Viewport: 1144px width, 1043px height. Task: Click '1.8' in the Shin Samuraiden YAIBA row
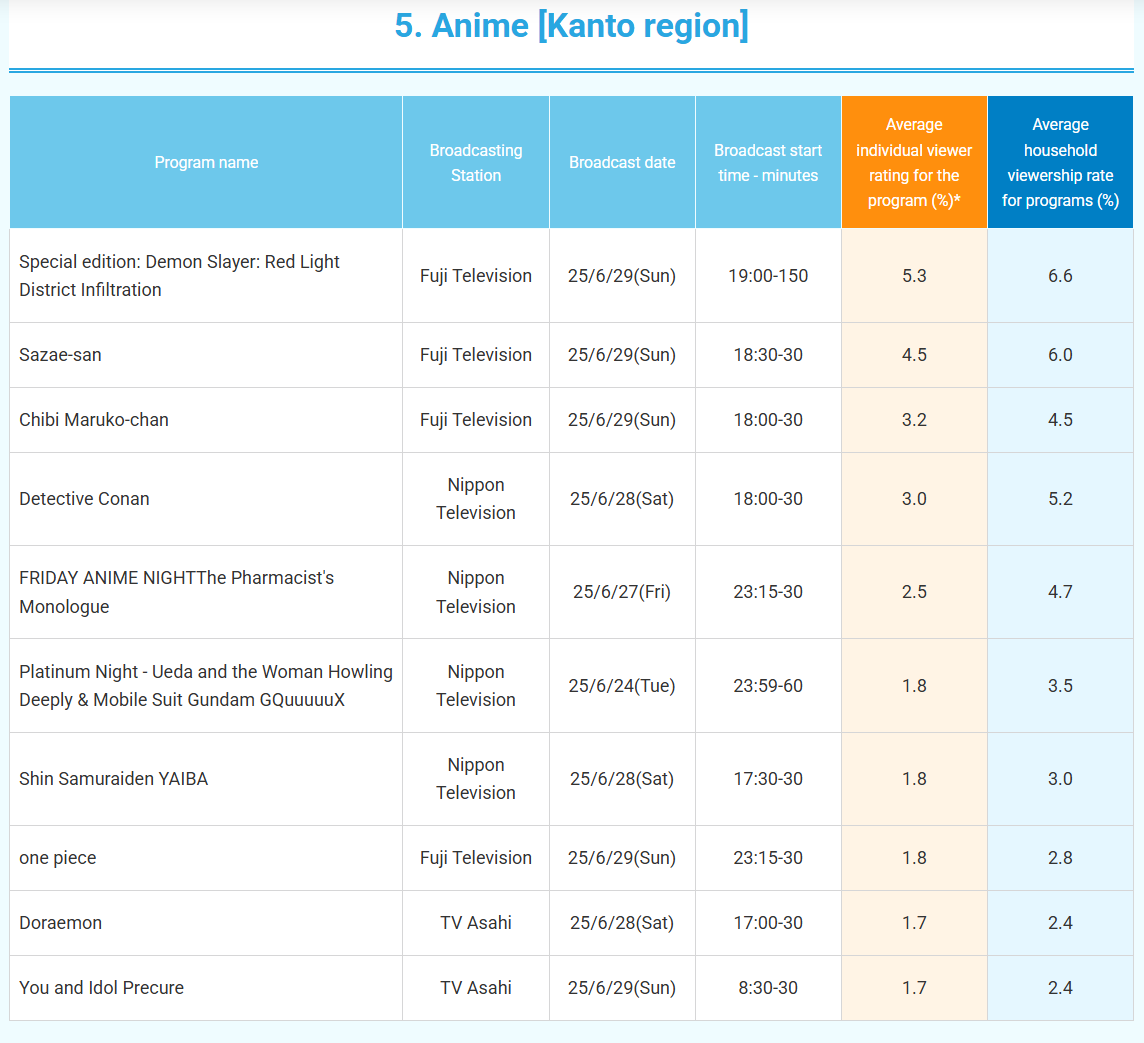[x=914, y=779]
